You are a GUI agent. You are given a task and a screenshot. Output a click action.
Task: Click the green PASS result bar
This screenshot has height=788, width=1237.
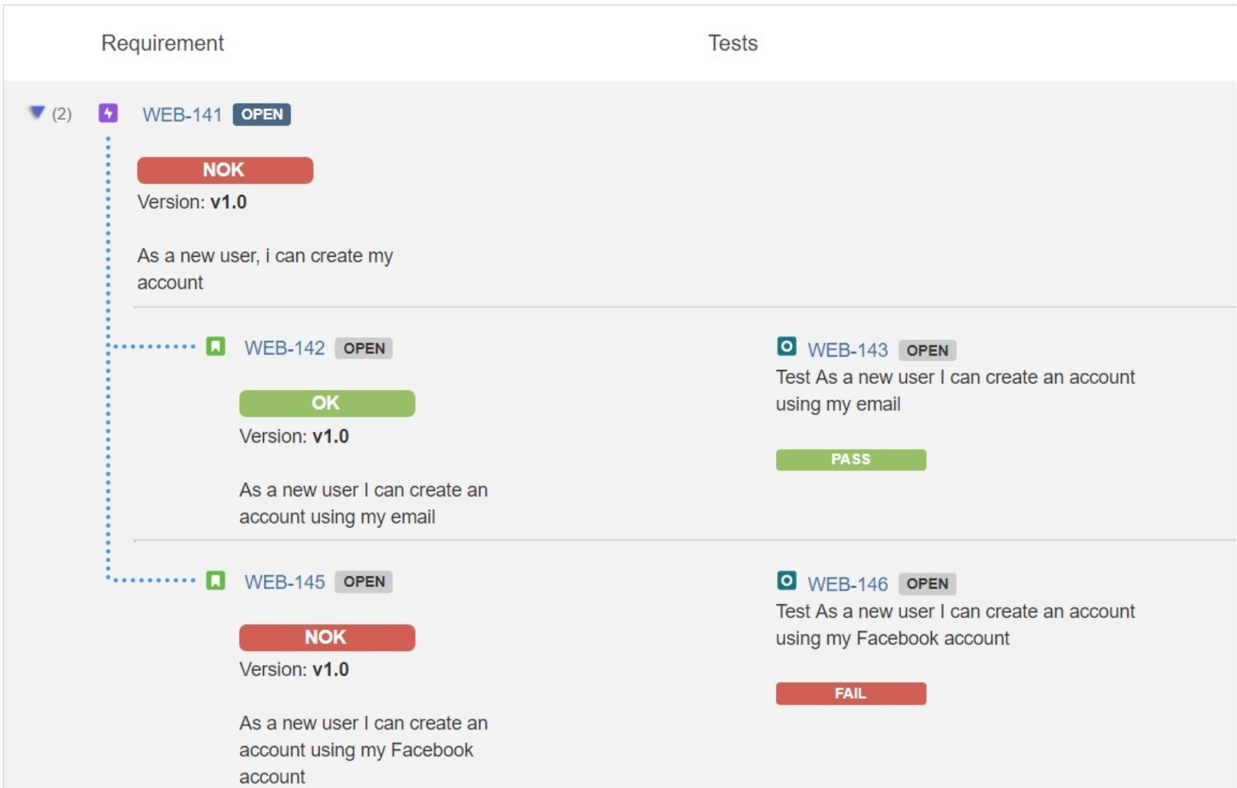click(851, 459)
